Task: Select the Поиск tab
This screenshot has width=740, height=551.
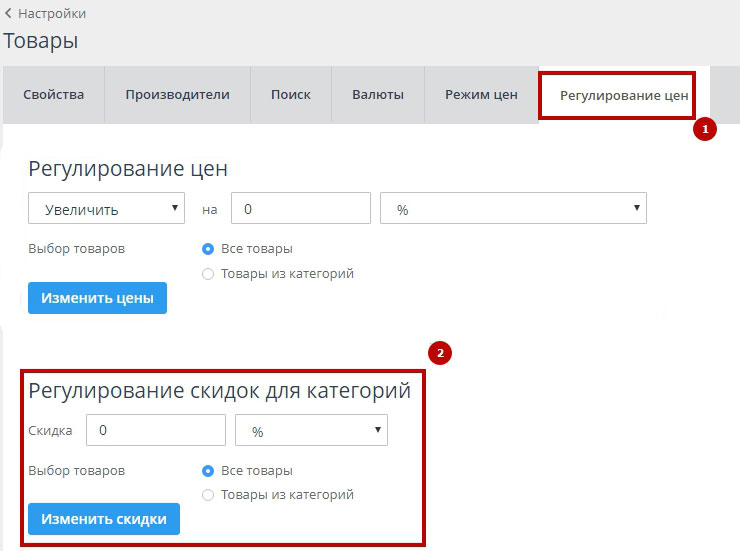Action: [x=290, y=95]
